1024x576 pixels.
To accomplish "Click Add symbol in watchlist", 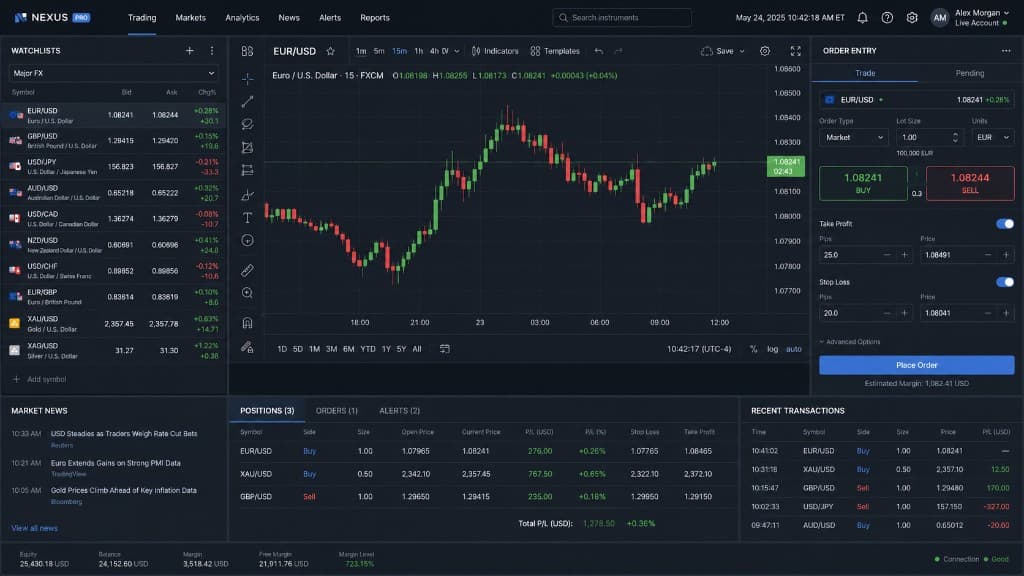I will [x=39, y=379].
